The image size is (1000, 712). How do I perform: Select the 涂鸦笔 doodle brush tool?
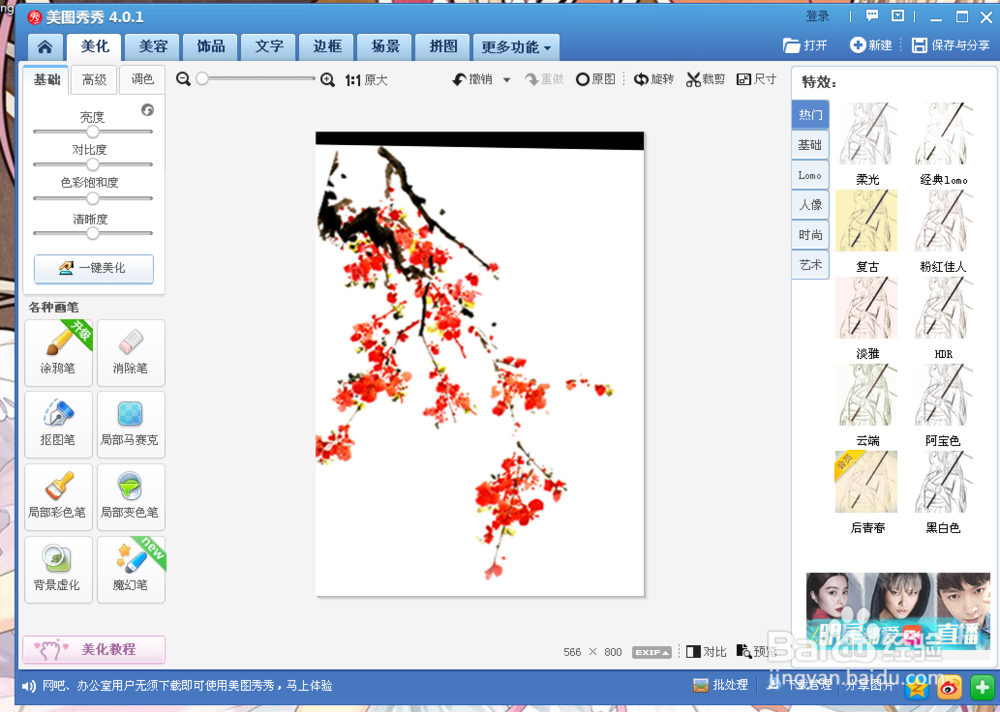[x=58, y=353]
